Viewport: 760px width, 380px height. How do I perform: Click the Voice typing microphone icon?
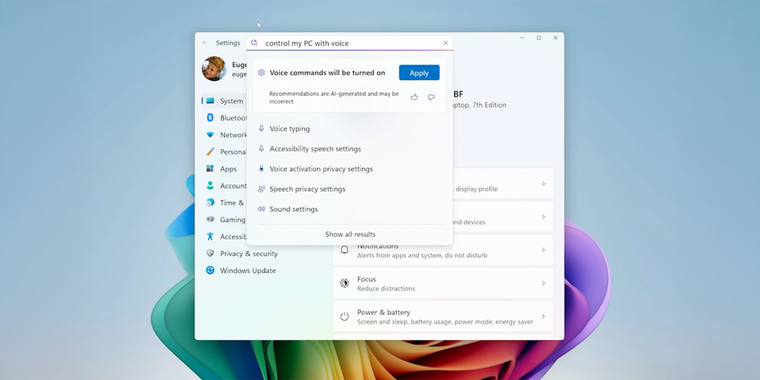pos(261,128)
